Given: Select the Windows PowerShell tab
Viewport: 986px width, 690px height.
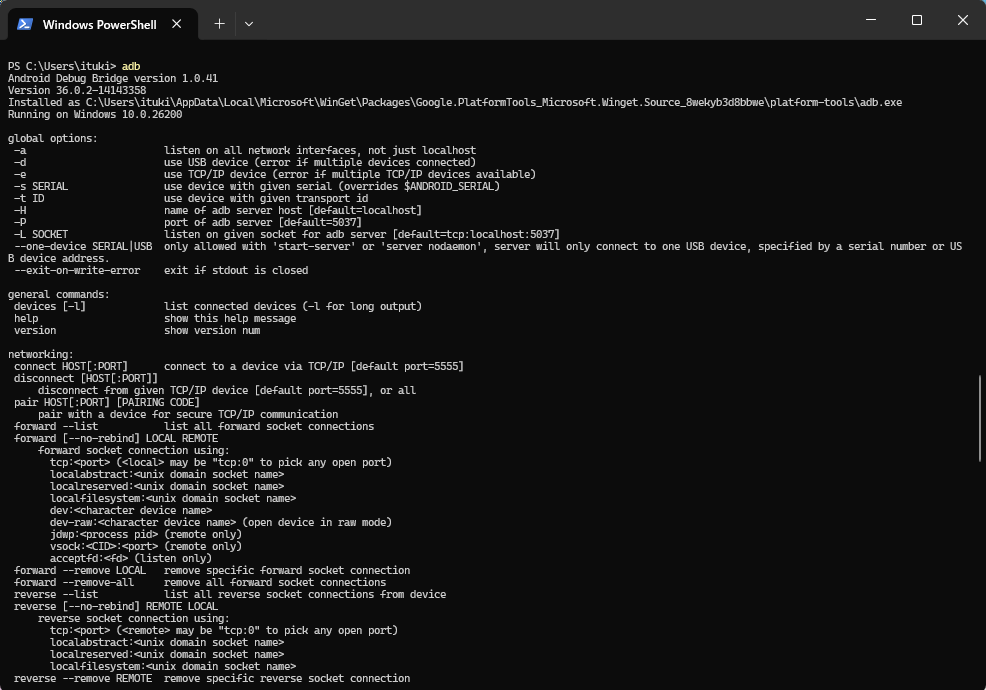Looking at the screenshot, I should [x=103, y=24].
